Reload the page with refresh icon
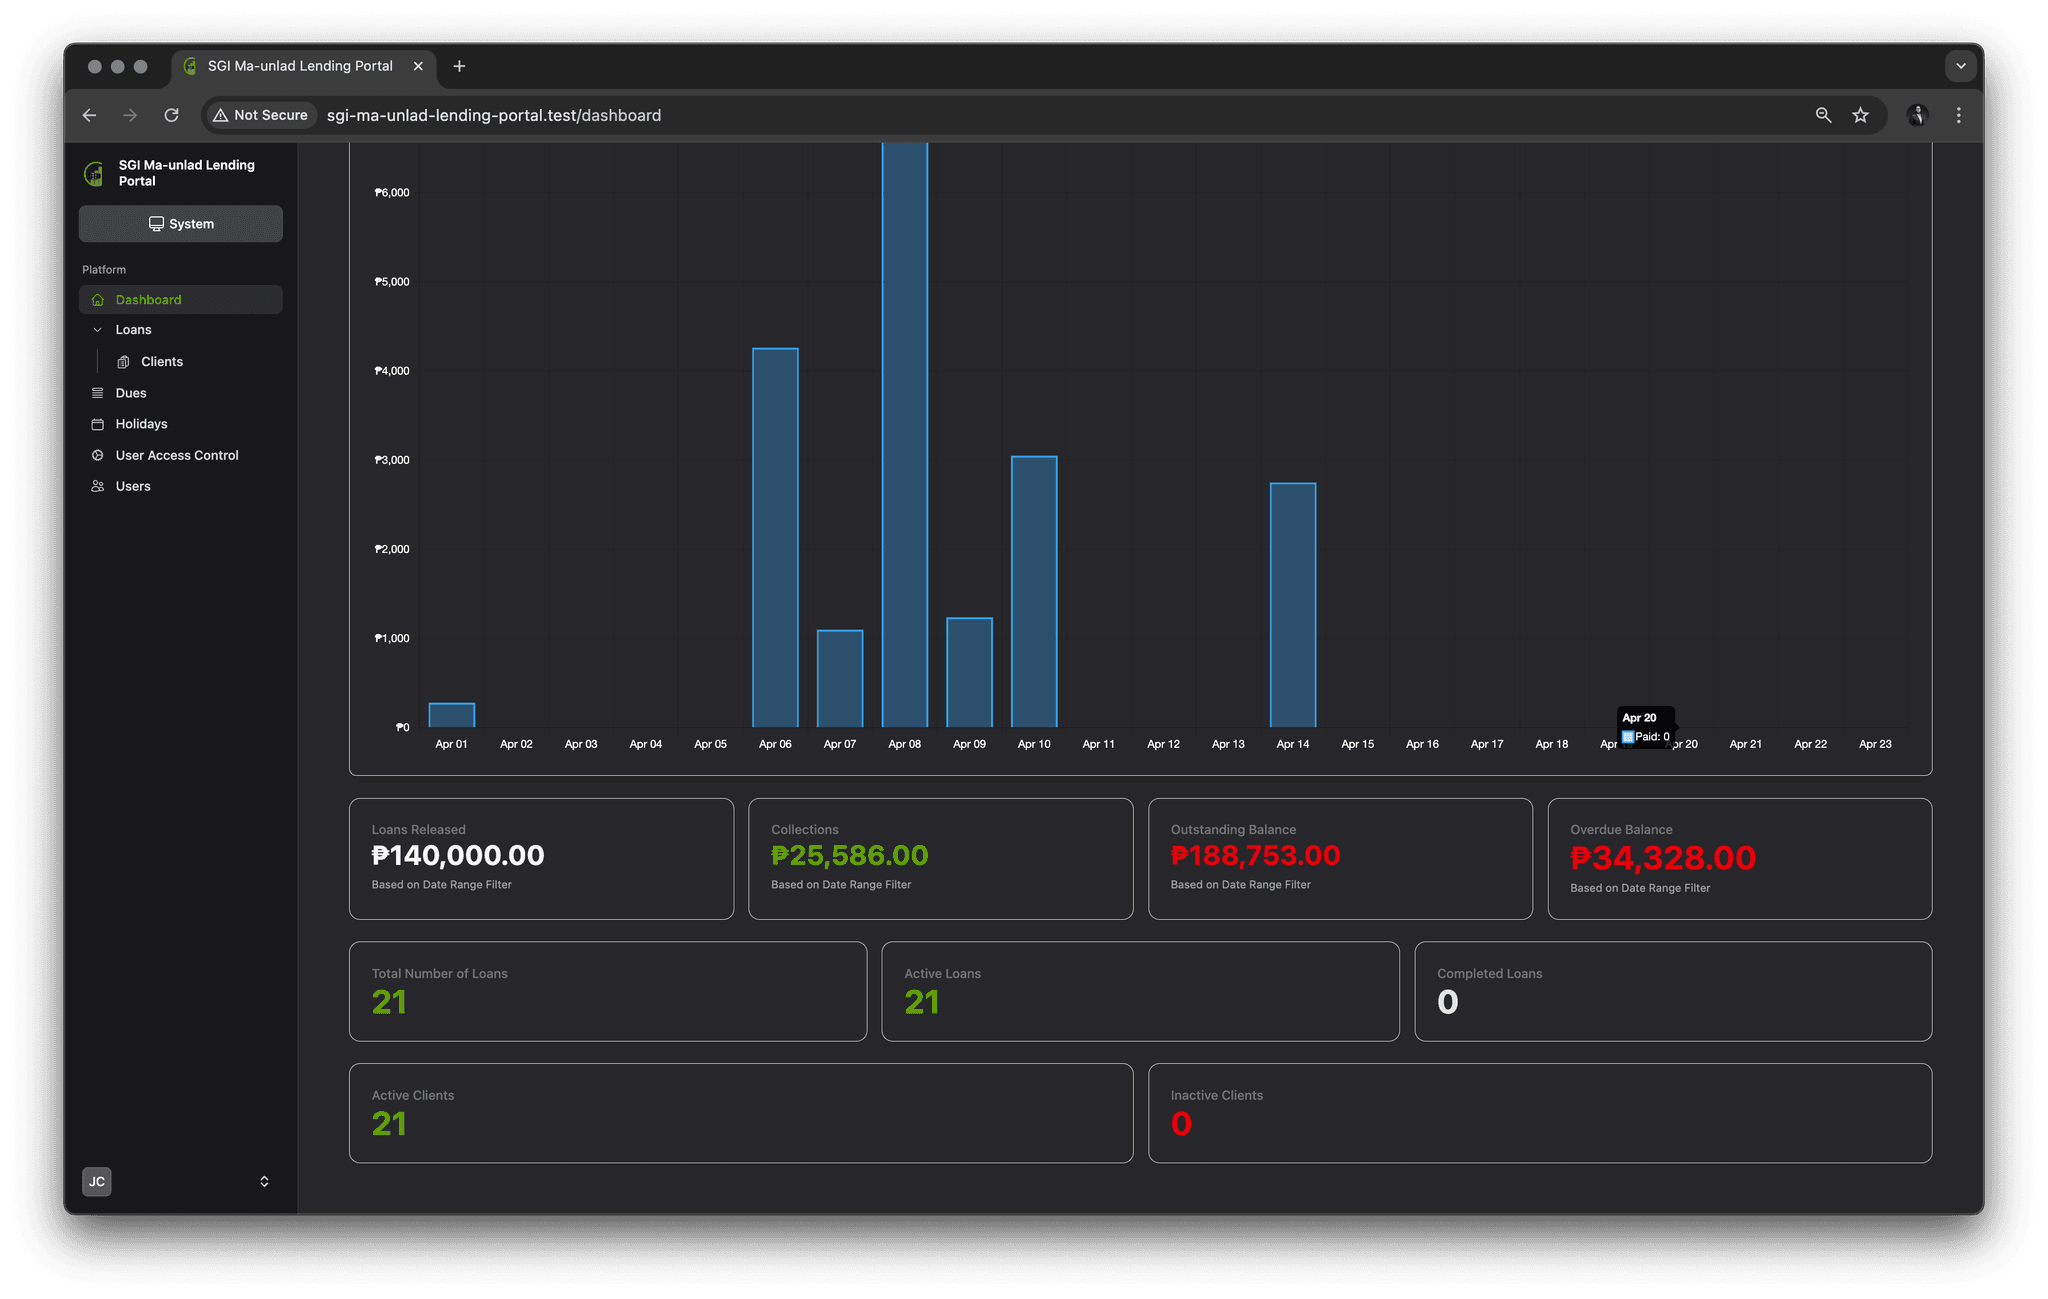The width and height of the screenshot is (2048, 1299). coord(171,115)
